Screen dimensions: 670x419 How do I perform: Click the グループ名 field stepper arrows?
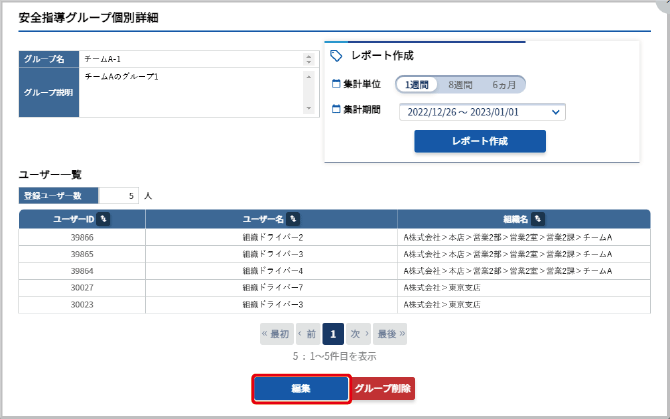308,59
